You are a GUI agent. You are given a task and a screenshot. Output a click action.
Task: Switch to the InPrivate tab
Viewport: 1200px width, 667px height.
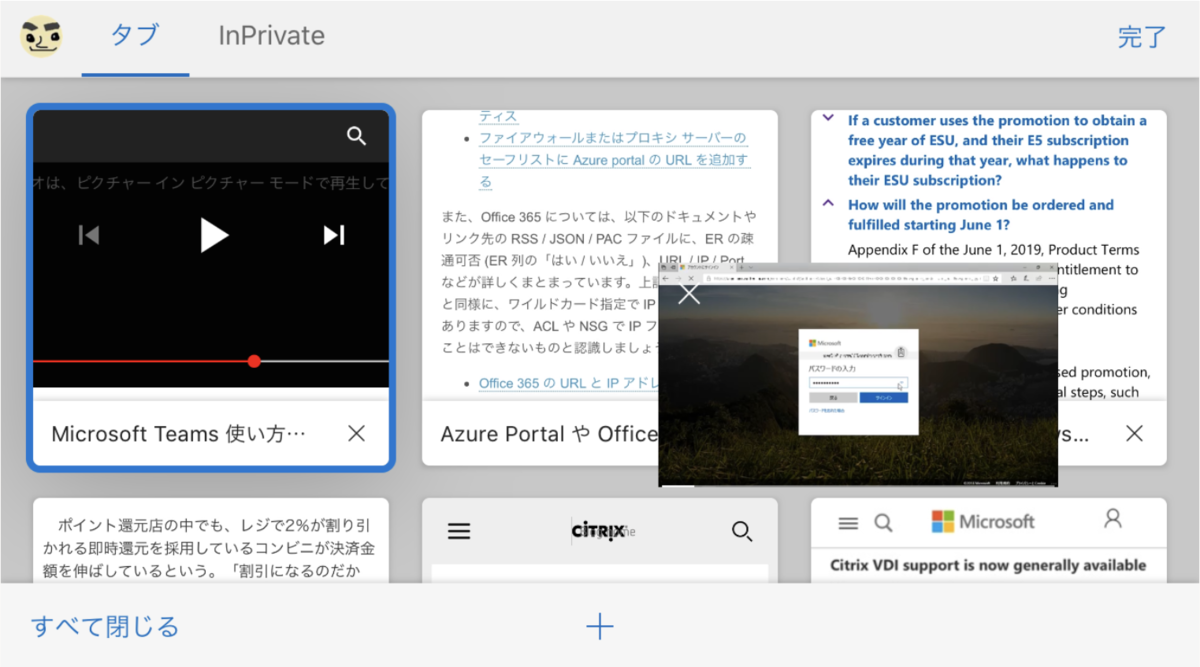271,36
